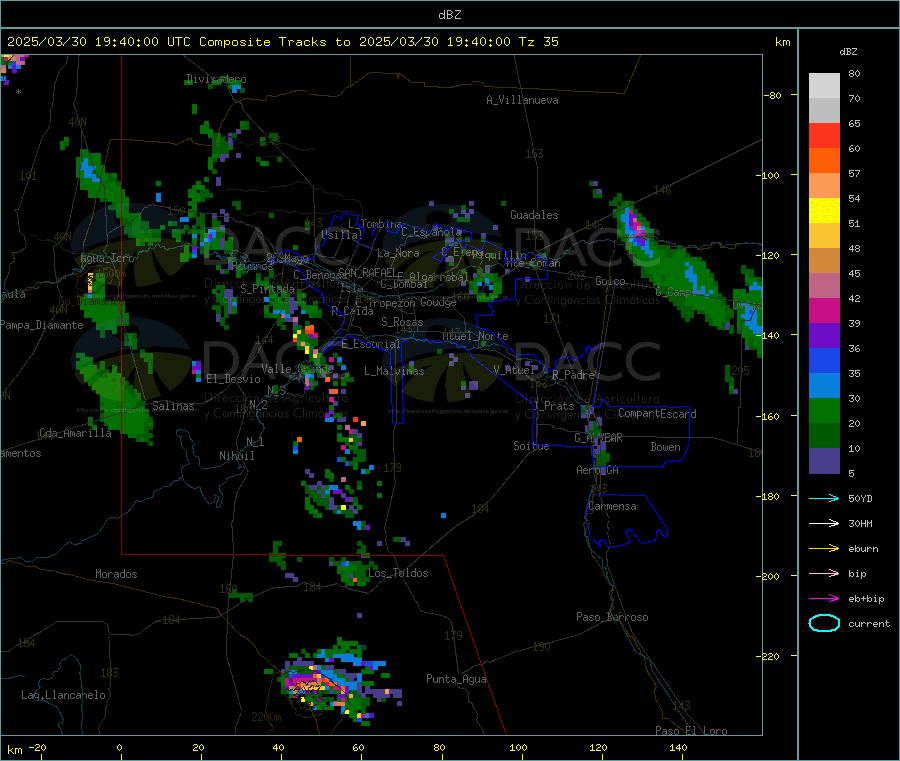
Task: Click the Atuel_Norte map label
Action: click(x=475, y=336)
